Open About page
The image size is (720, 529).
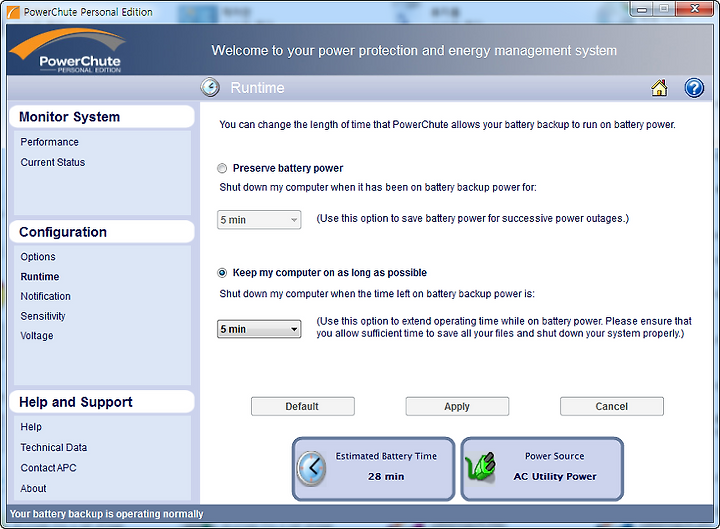pyautogui.click(x=34, y=488)
